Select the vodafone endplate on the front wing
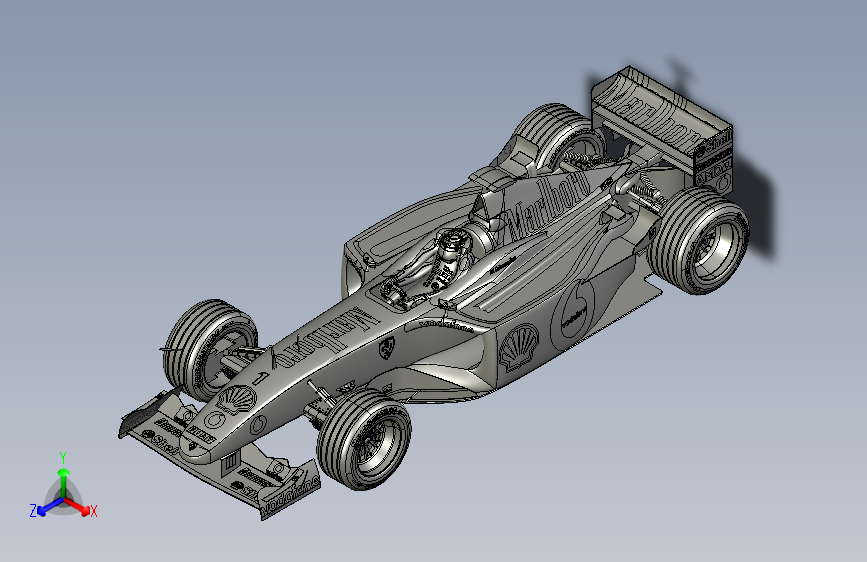This screenshot has height=562, width=867. click(x=289, y=491)
